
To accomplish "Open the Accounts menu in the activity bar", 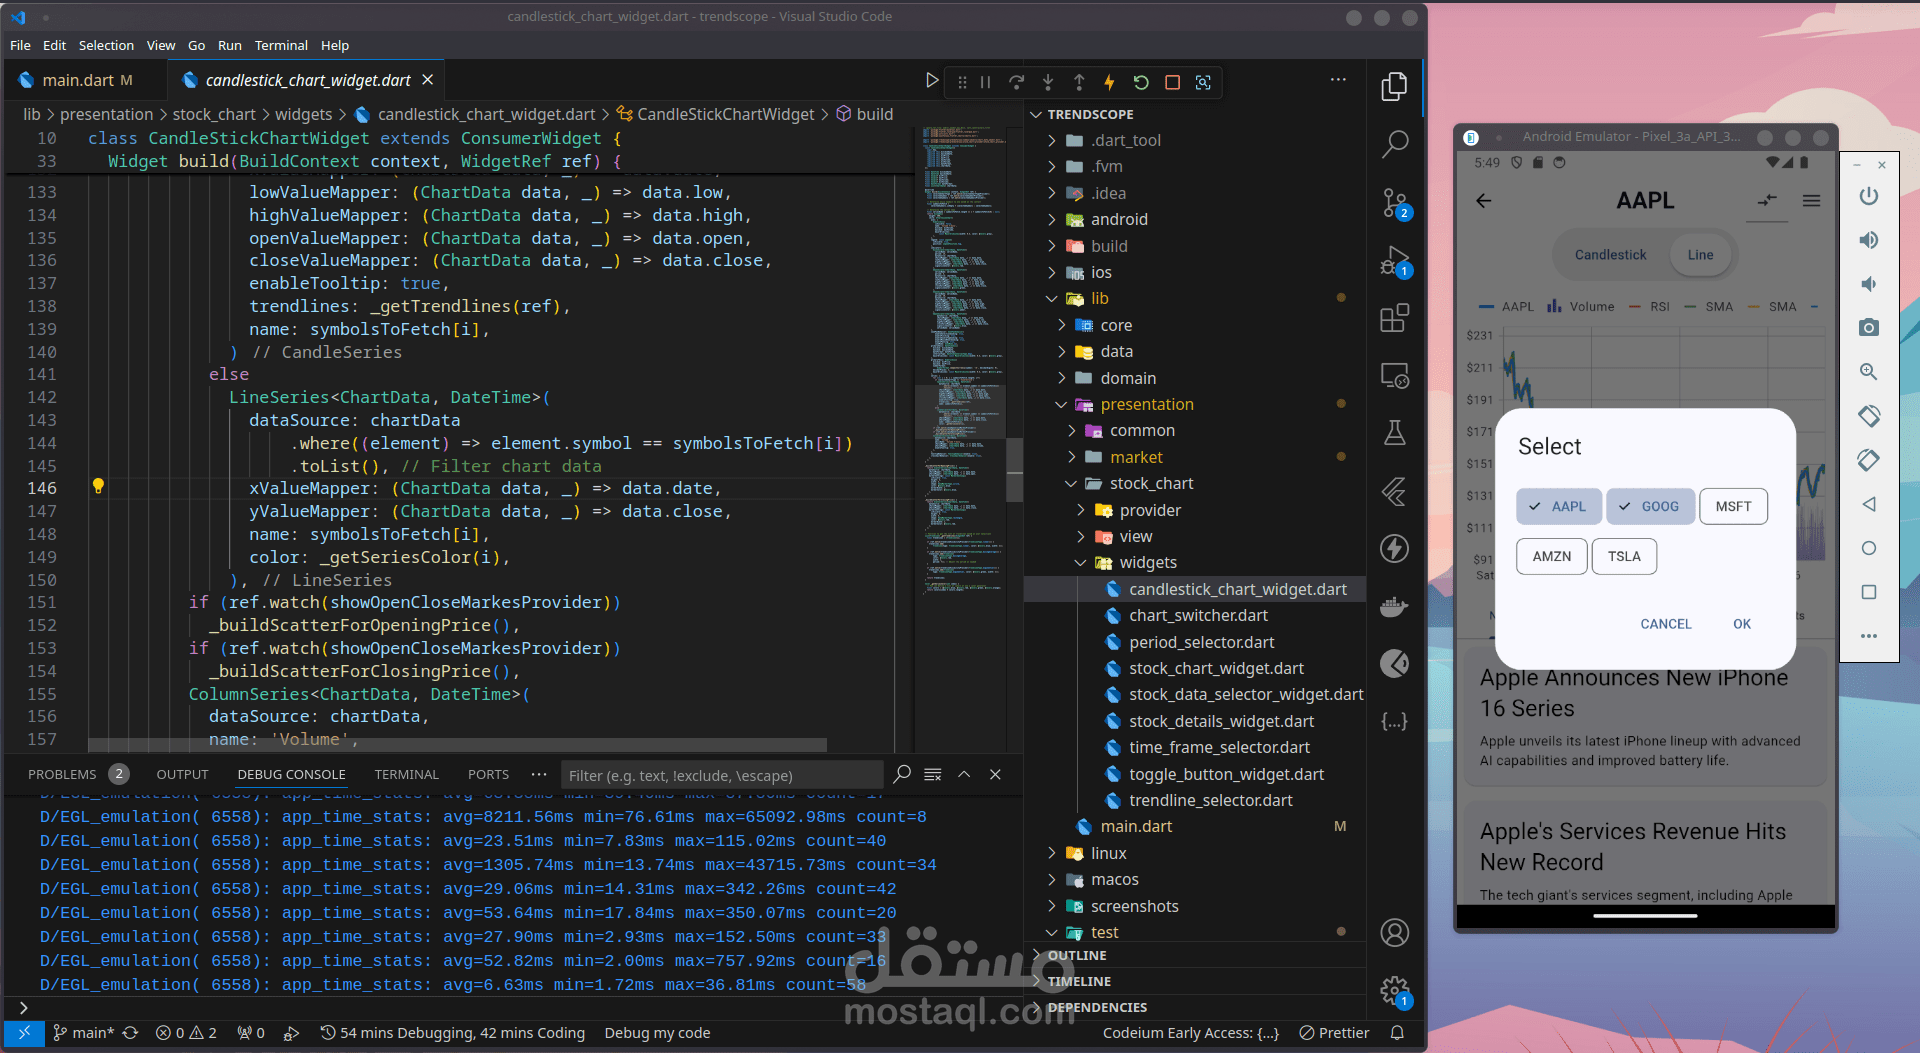I will tap(1394, 932).
